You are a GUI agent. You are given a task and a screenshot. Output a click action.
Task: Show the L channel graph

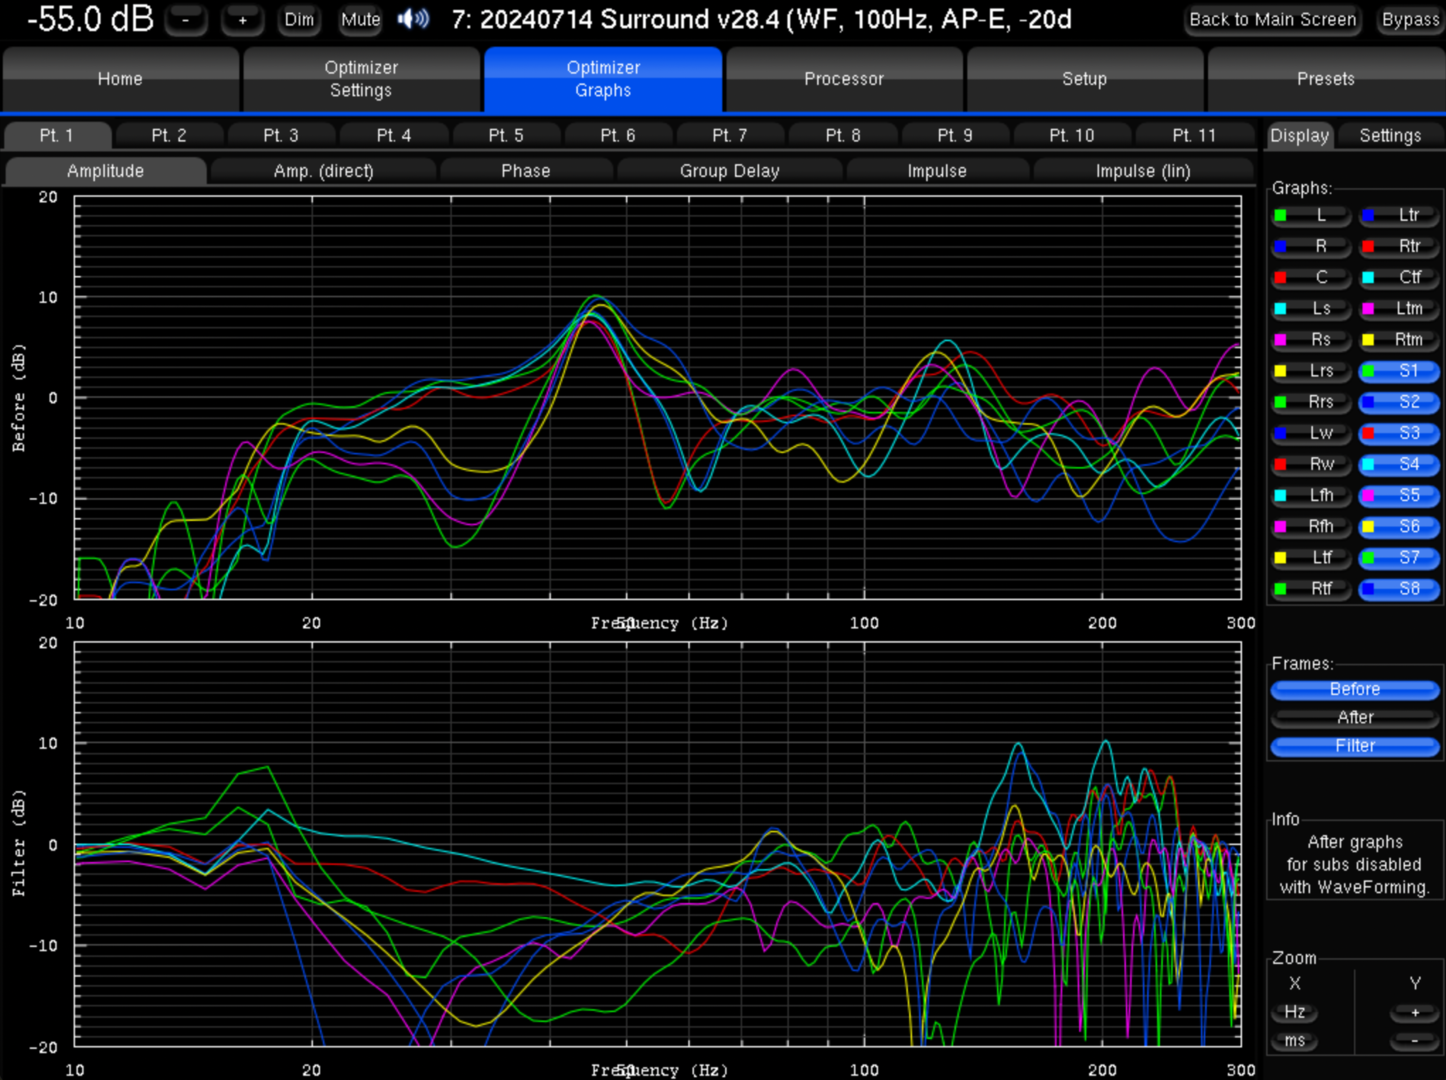click(1311, 215)
